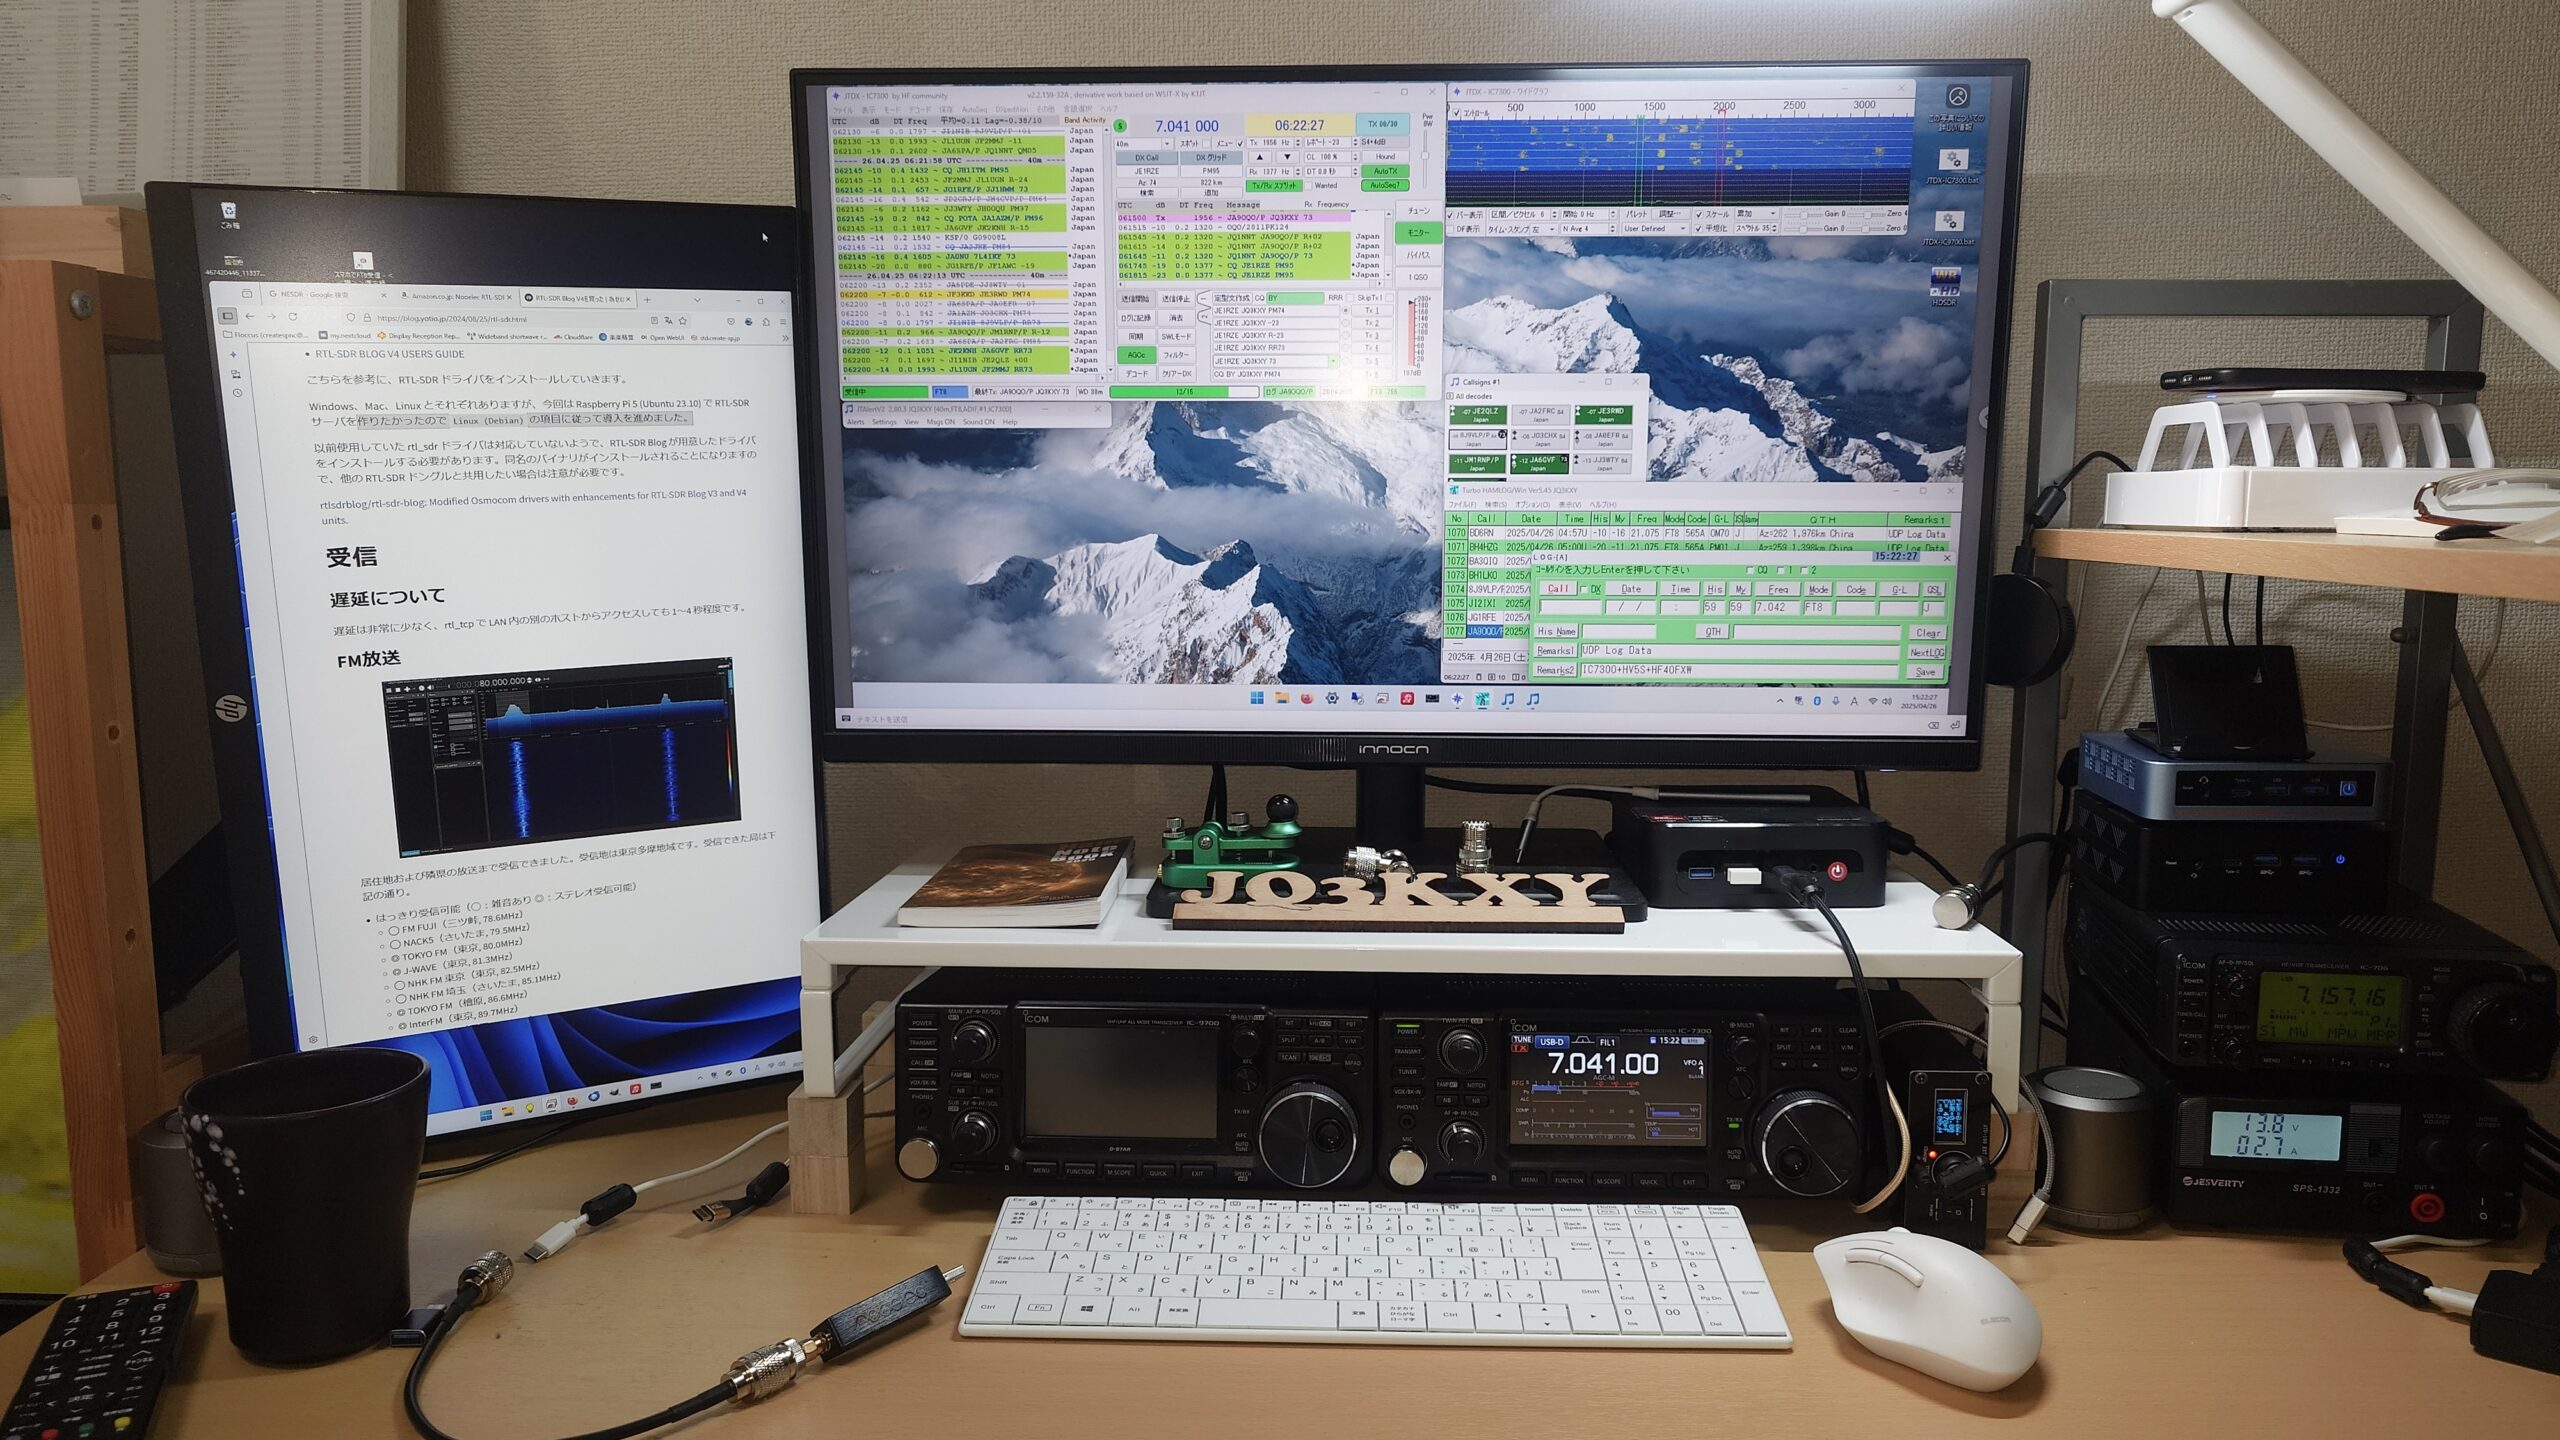Toggle Firefox sidebar button
The width and height of the screenshot is (2560, 1440).
pos(228,316)
